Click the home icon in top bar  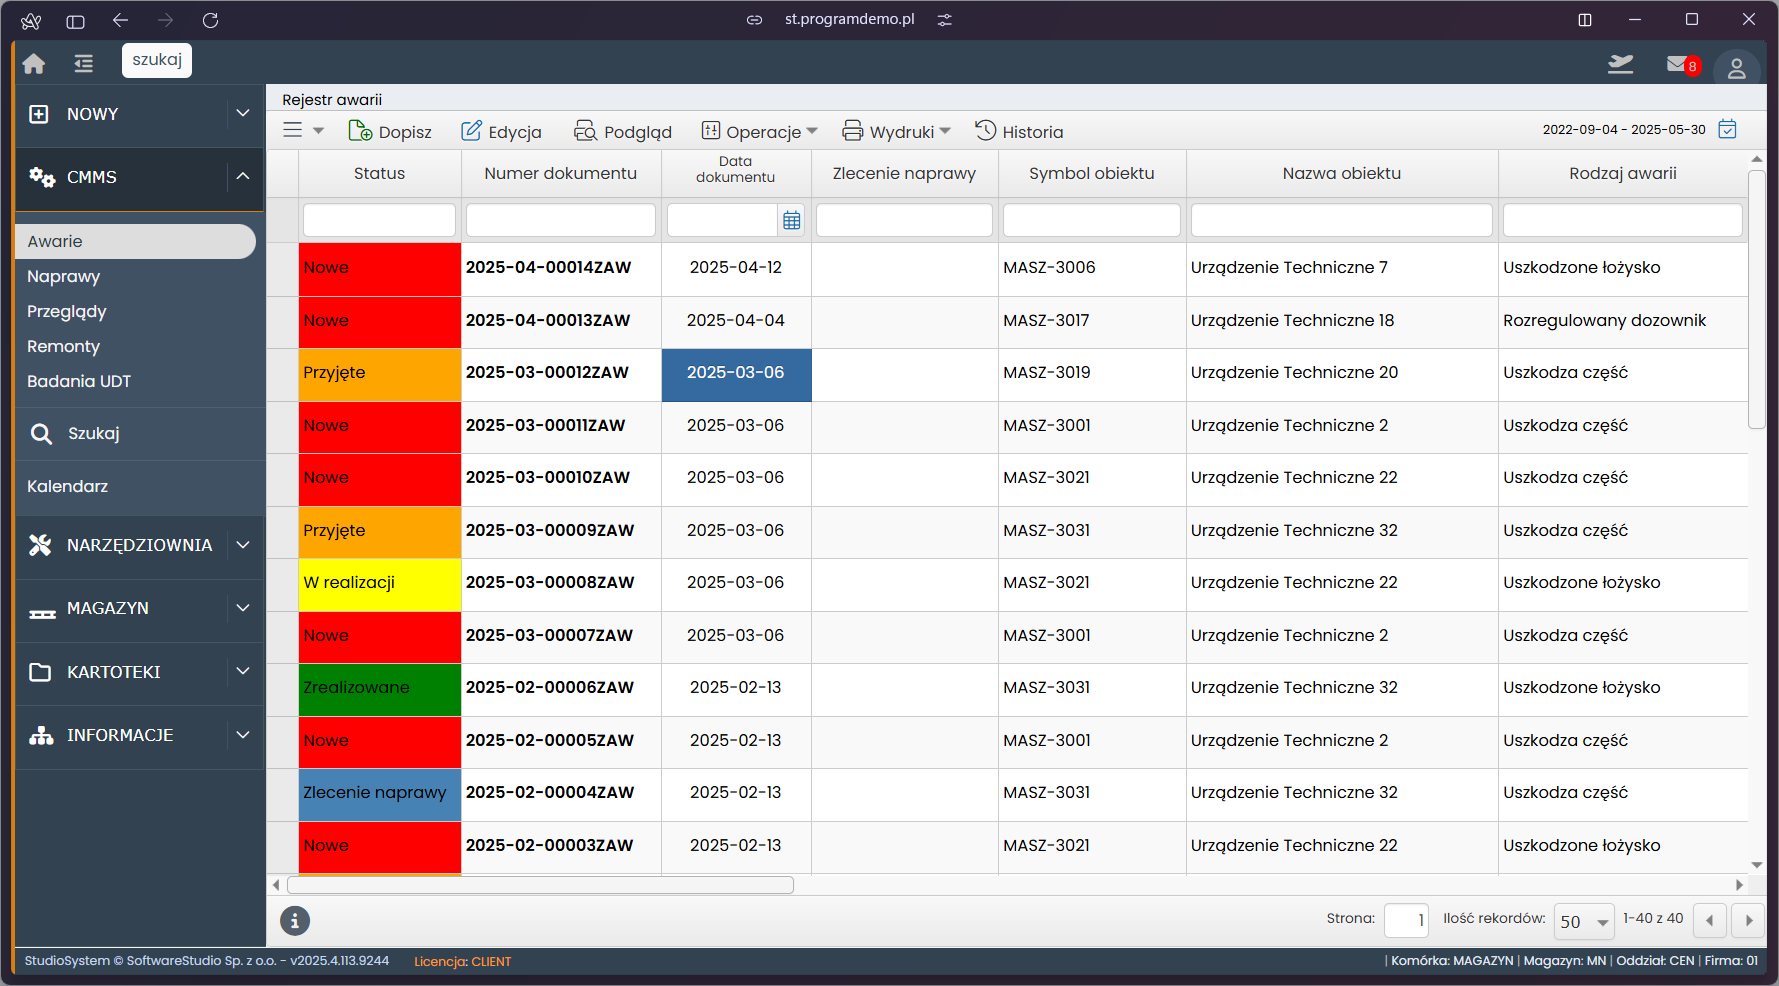point(34,64)
